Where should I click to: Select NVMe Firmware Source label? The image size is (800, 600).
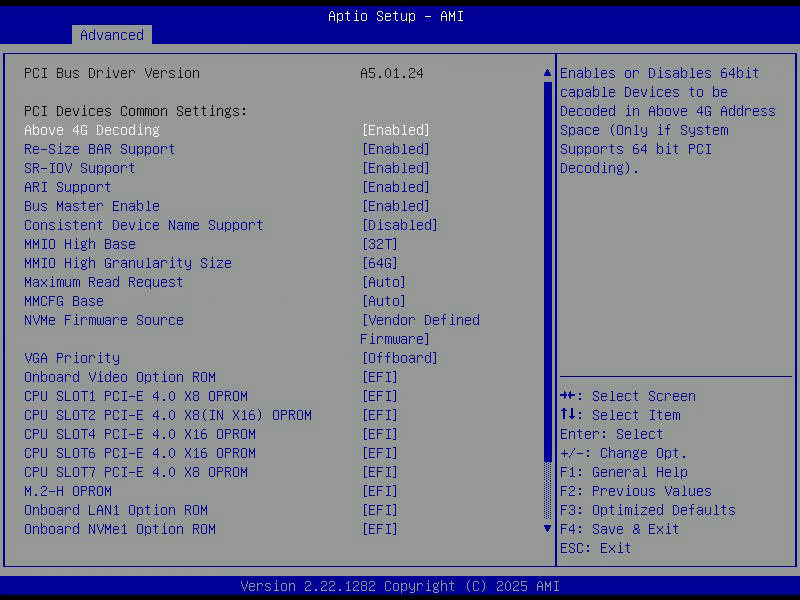(x=104, y=320)
